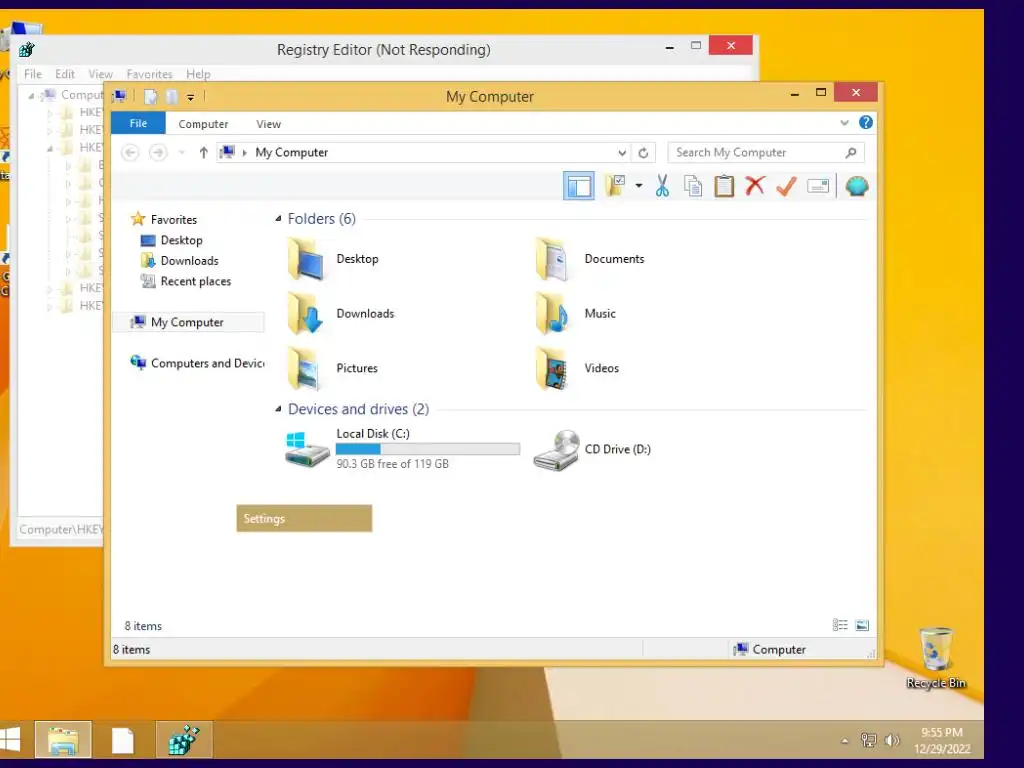Open the Edit menu in Registry Editor
Screen dimensions: 1024x768
click(65, 74)
